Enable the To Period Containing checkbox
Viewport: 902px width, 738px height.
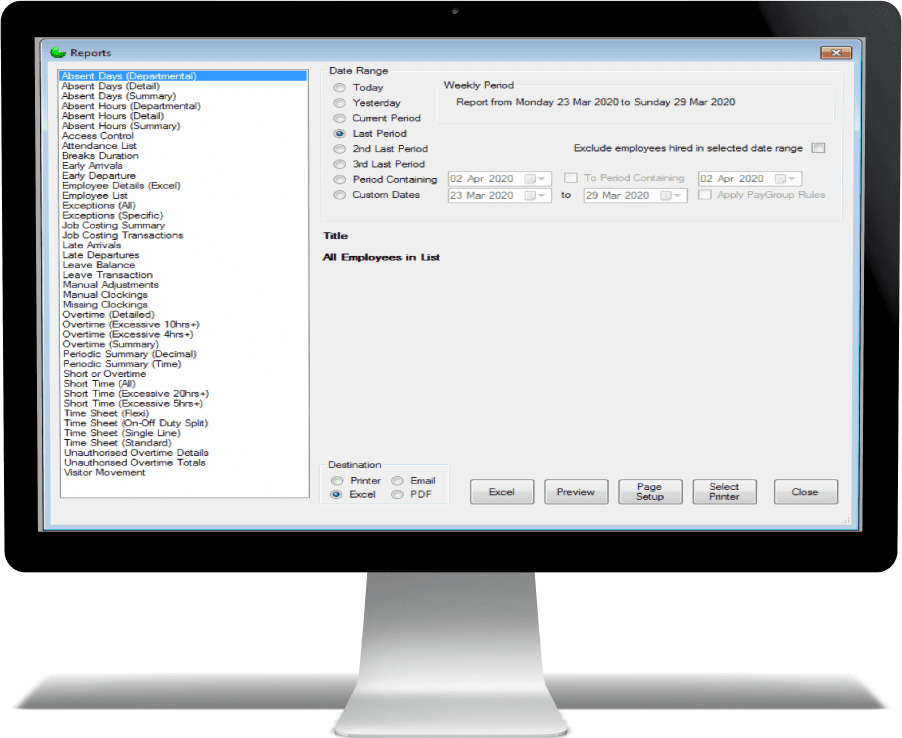(x=571, y=179)
